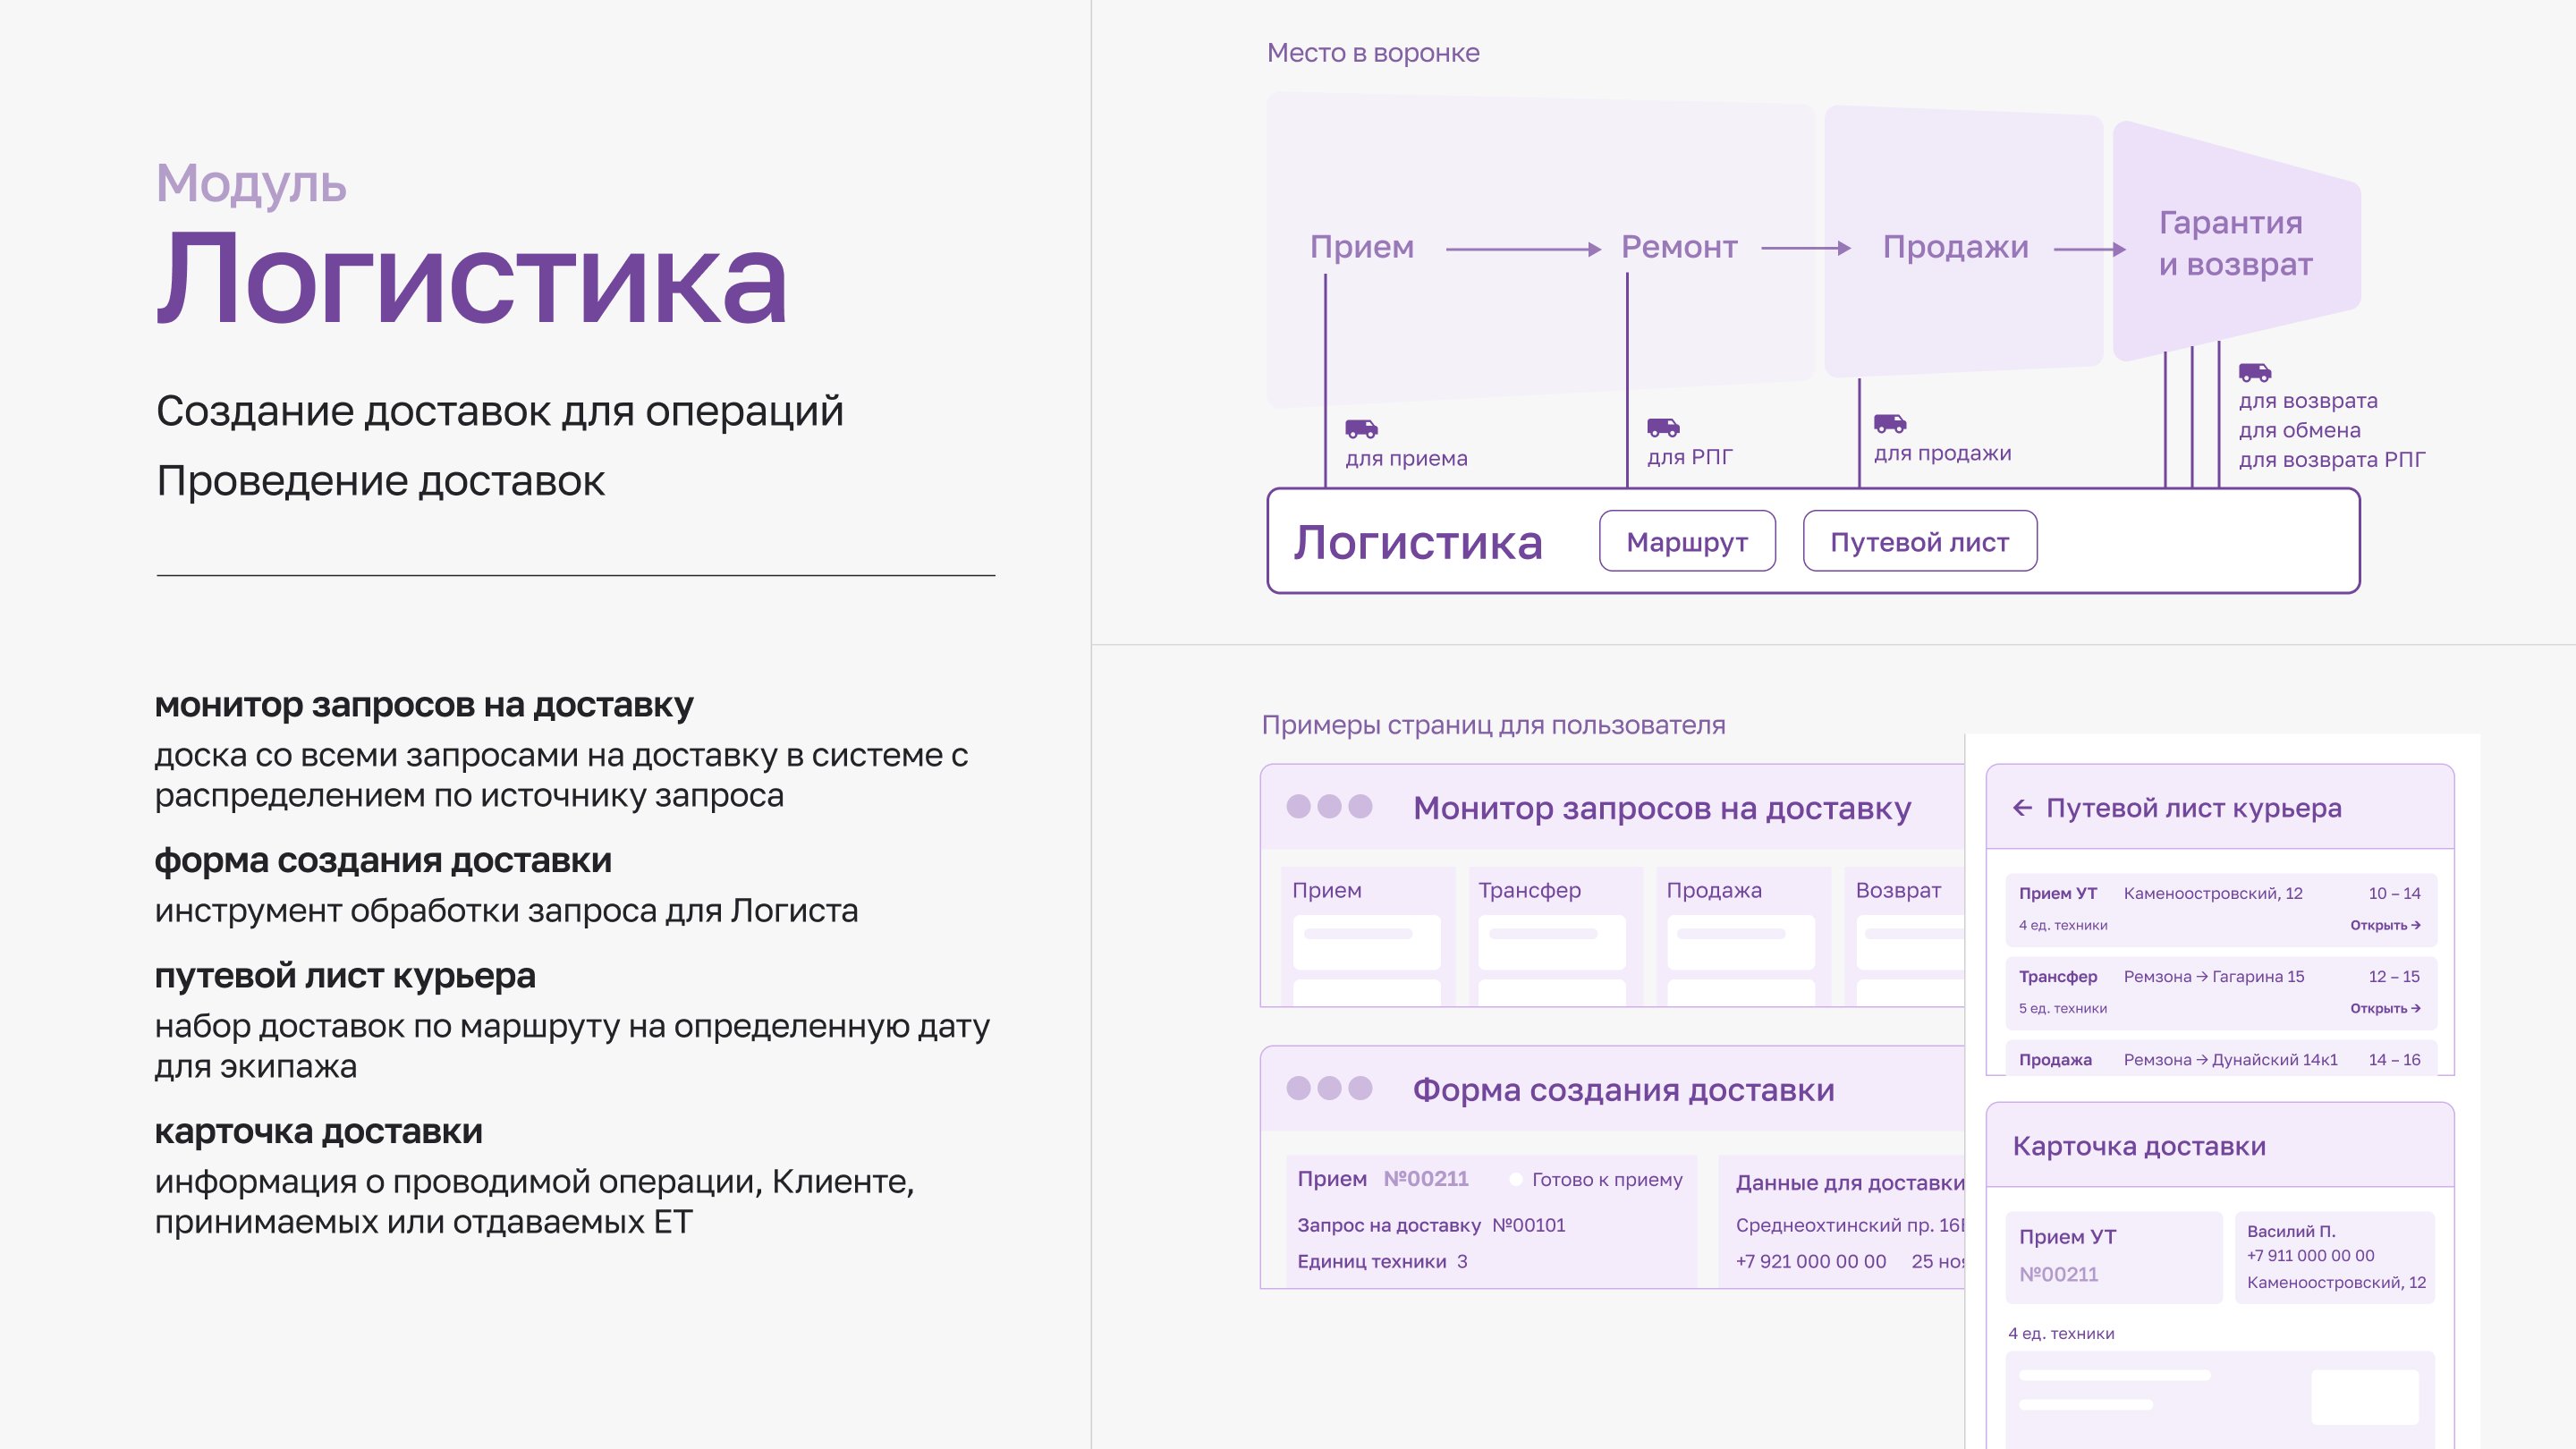Click the truck icon above 'для продажи'

(1889, 424)
